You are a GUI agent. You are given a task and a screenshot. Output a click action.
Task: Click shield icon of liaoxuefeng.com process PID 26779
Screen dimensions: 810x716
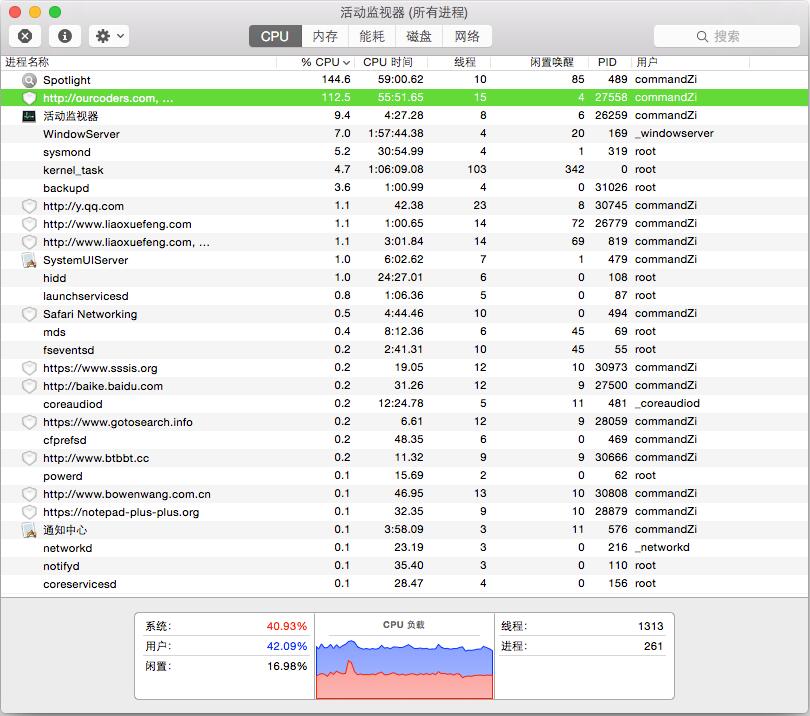[x=29, y=224]
